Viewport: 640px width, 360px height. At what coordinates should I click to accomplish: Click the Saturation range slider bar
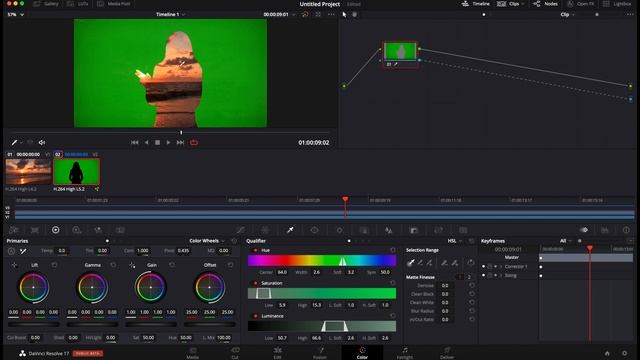tap(322, 293)
